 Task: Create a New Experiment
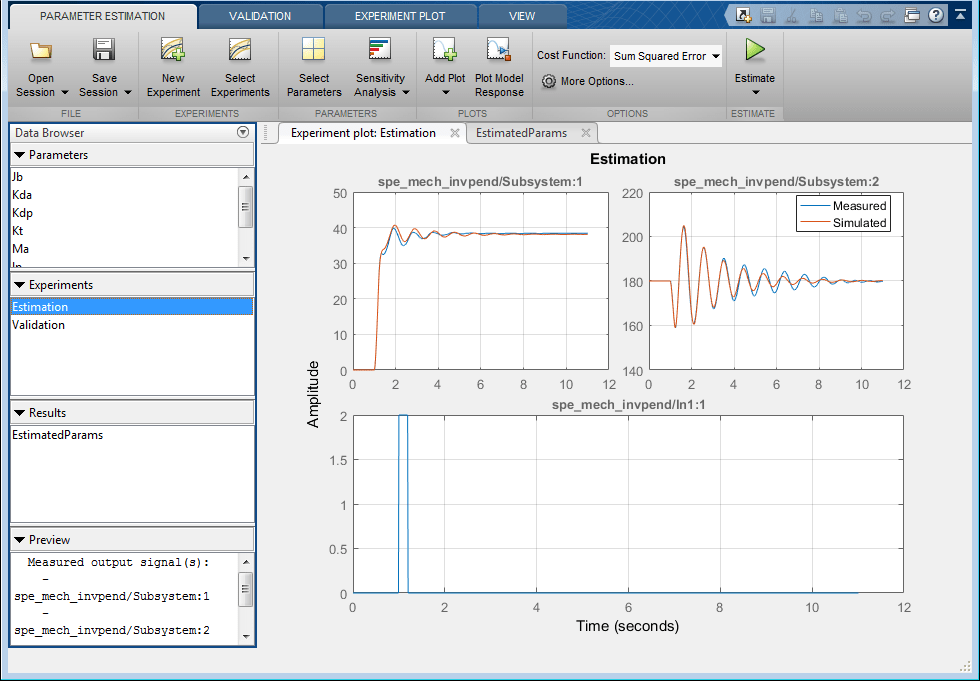point(173,67)
